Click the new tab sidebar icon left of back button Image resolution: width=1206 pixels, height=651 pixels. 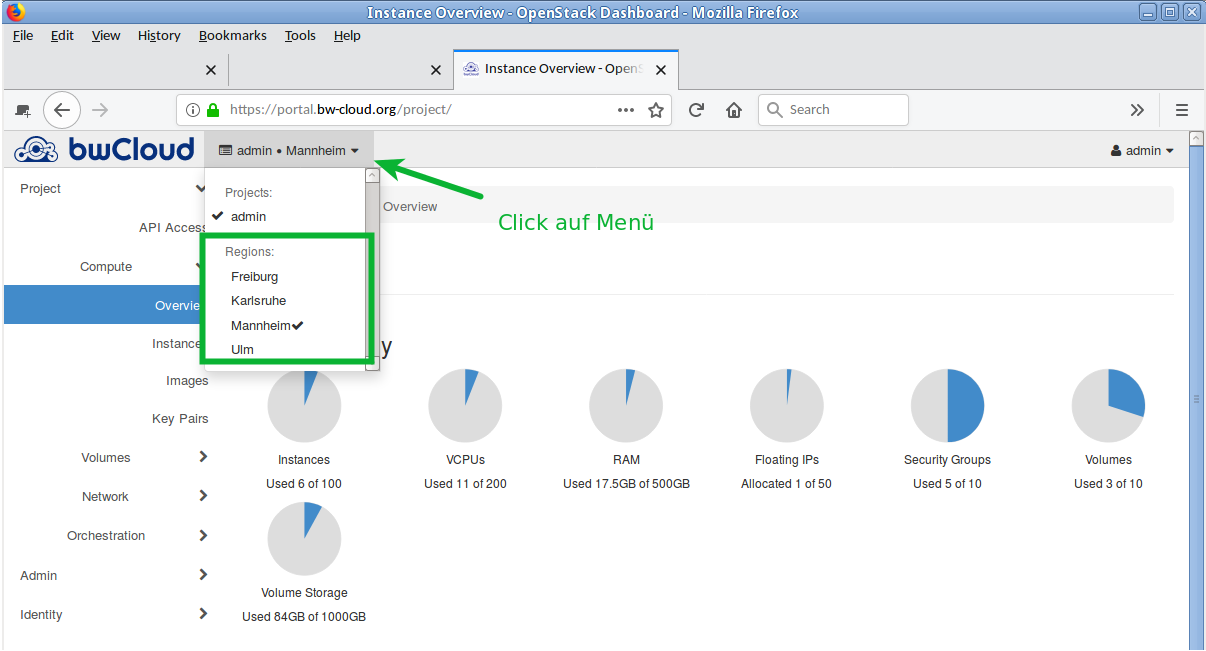(x=23, y=110)
